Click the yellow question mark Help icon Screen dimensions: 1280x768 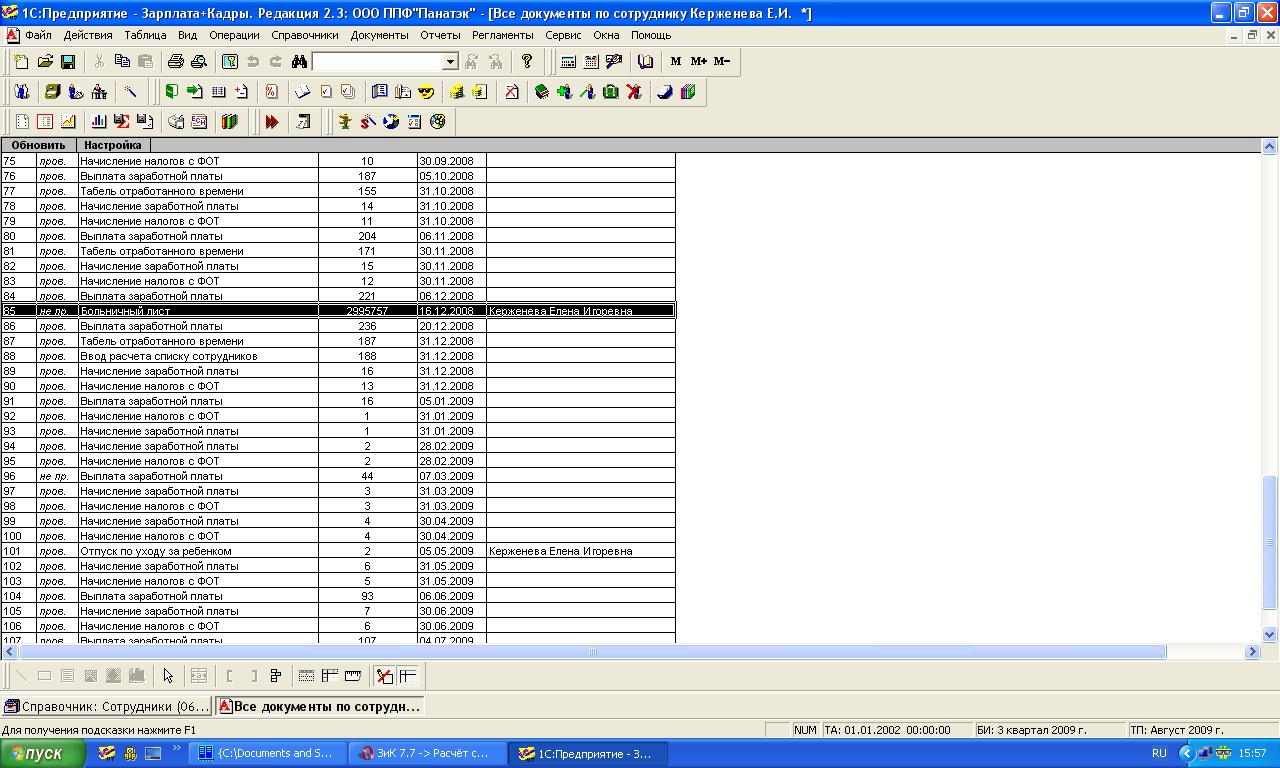pos(527,62)
